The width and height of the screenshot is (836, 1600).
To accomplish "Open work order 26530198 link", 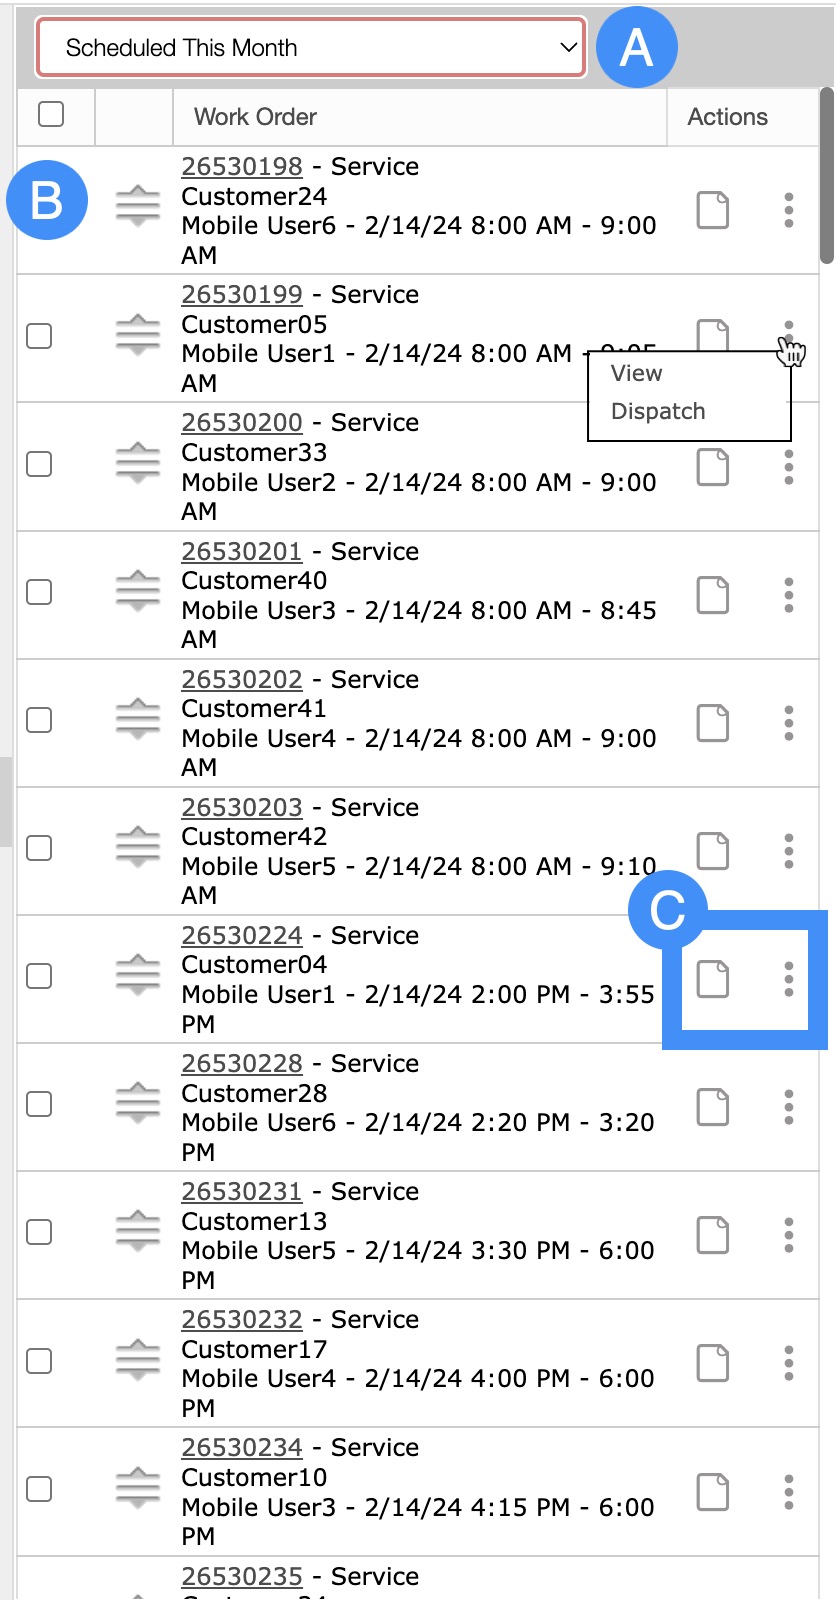I will click(242, 166).
